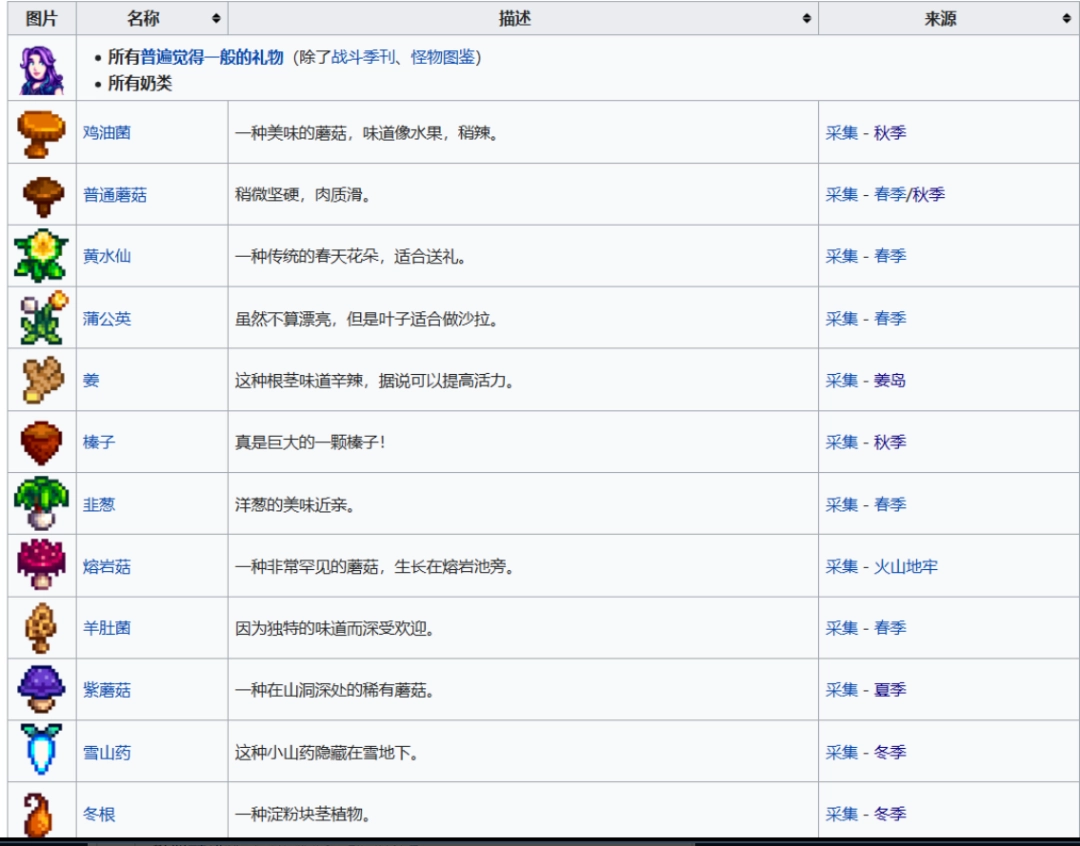The width and height of the screenshot is (1080, 846).
Task: Click the 鸡油菌 chanterelle mushroom icon
Action: 41,134
